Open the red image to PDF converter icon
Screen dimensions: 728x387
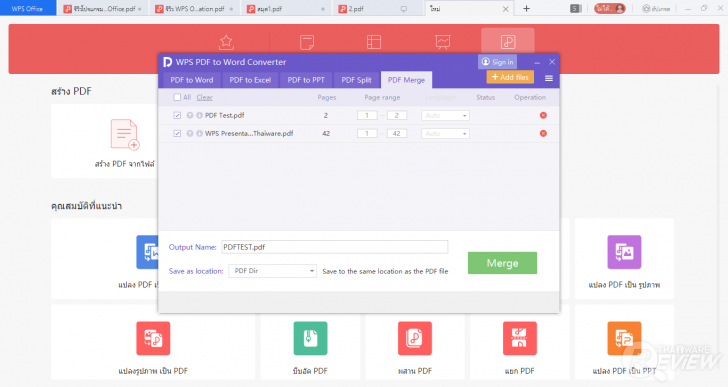click(x=153, y=338)
